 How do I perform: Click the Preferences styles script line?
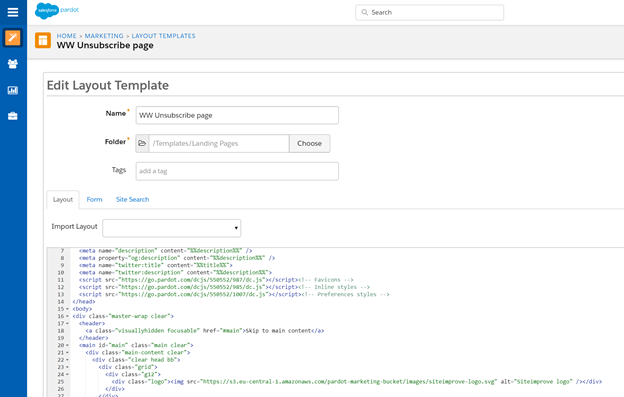click(x=234, y=294)
